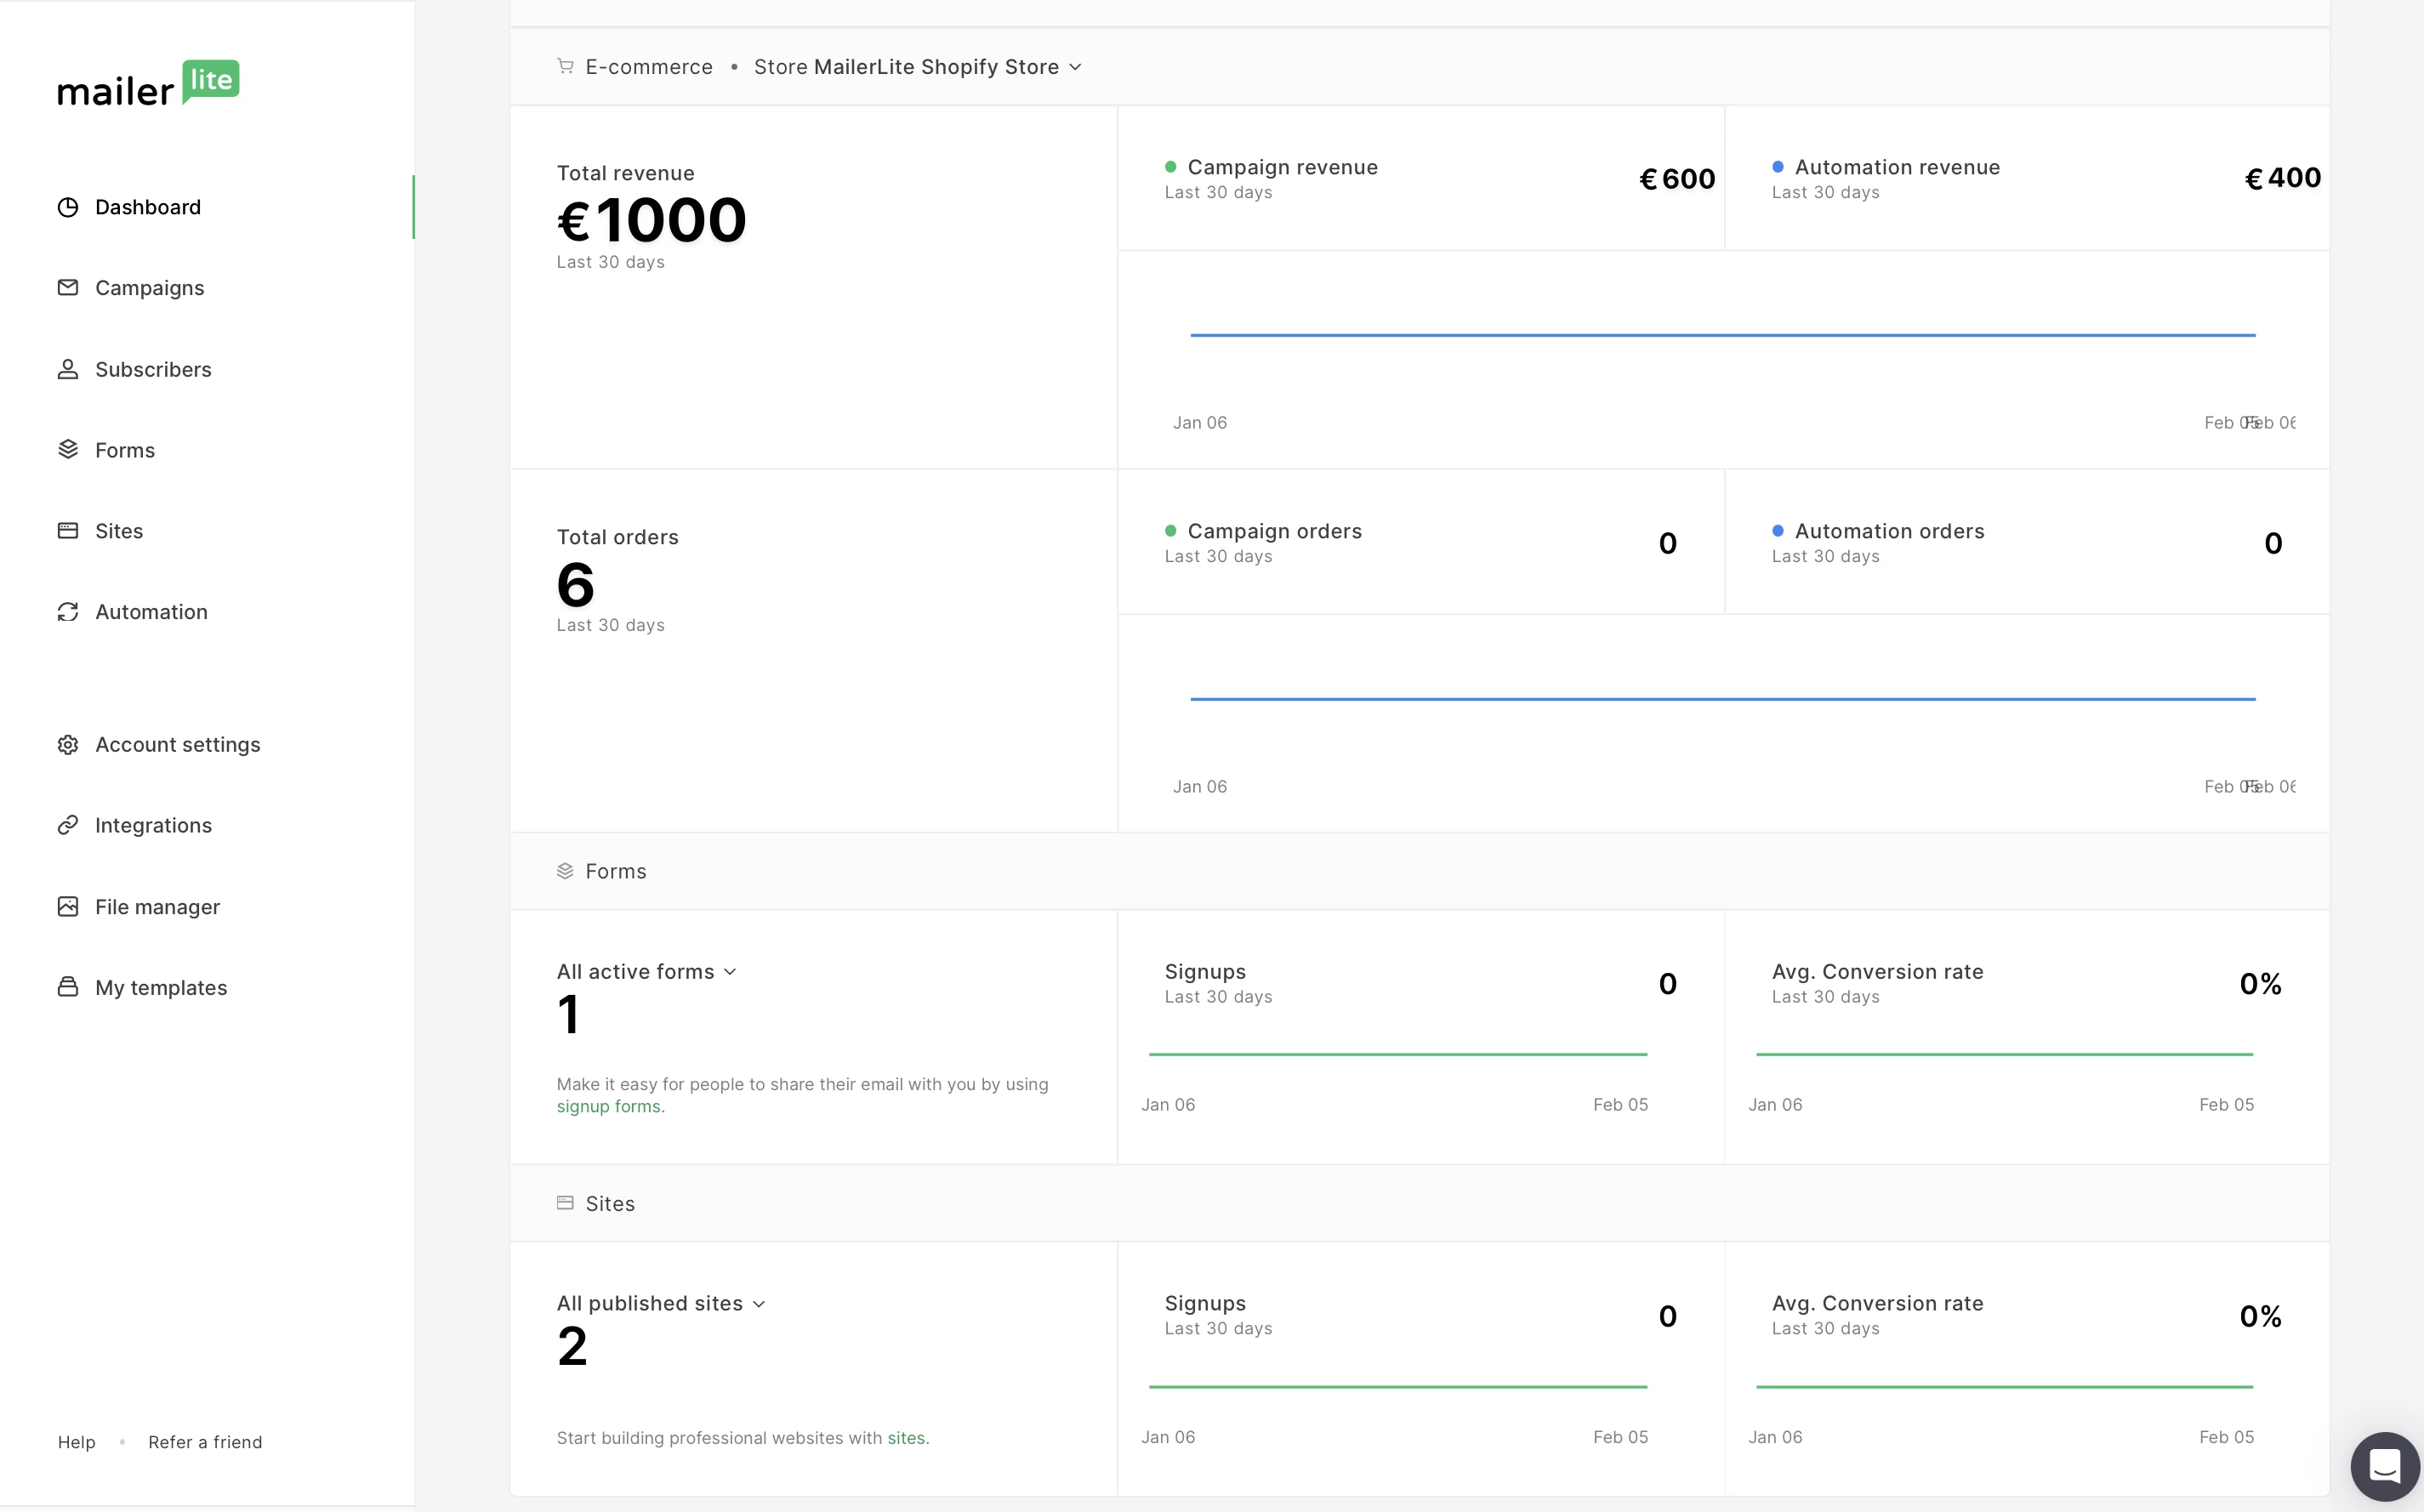
Task: Click the Campaigns envelope icon
Action: pos(68,288)
